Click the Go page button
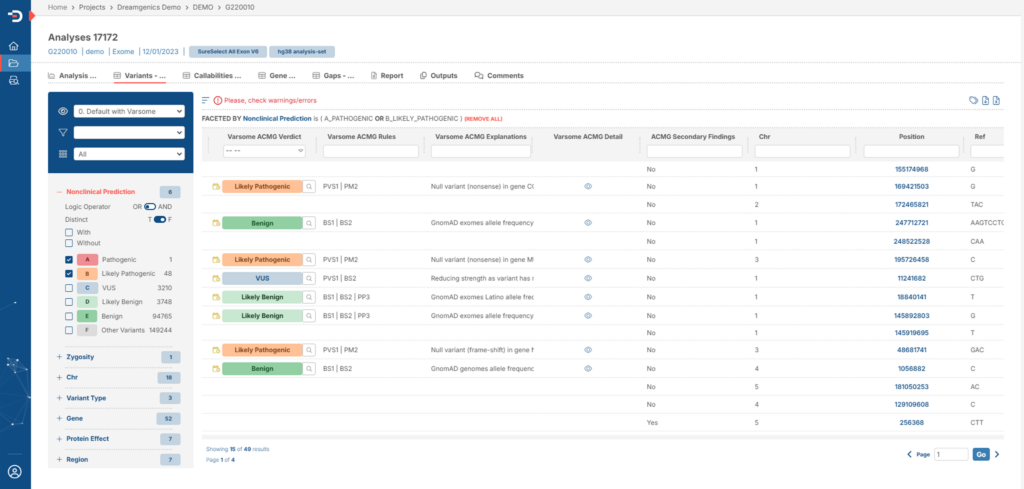The height and width of the screenshot is (489, 1024). click(981, 454)
